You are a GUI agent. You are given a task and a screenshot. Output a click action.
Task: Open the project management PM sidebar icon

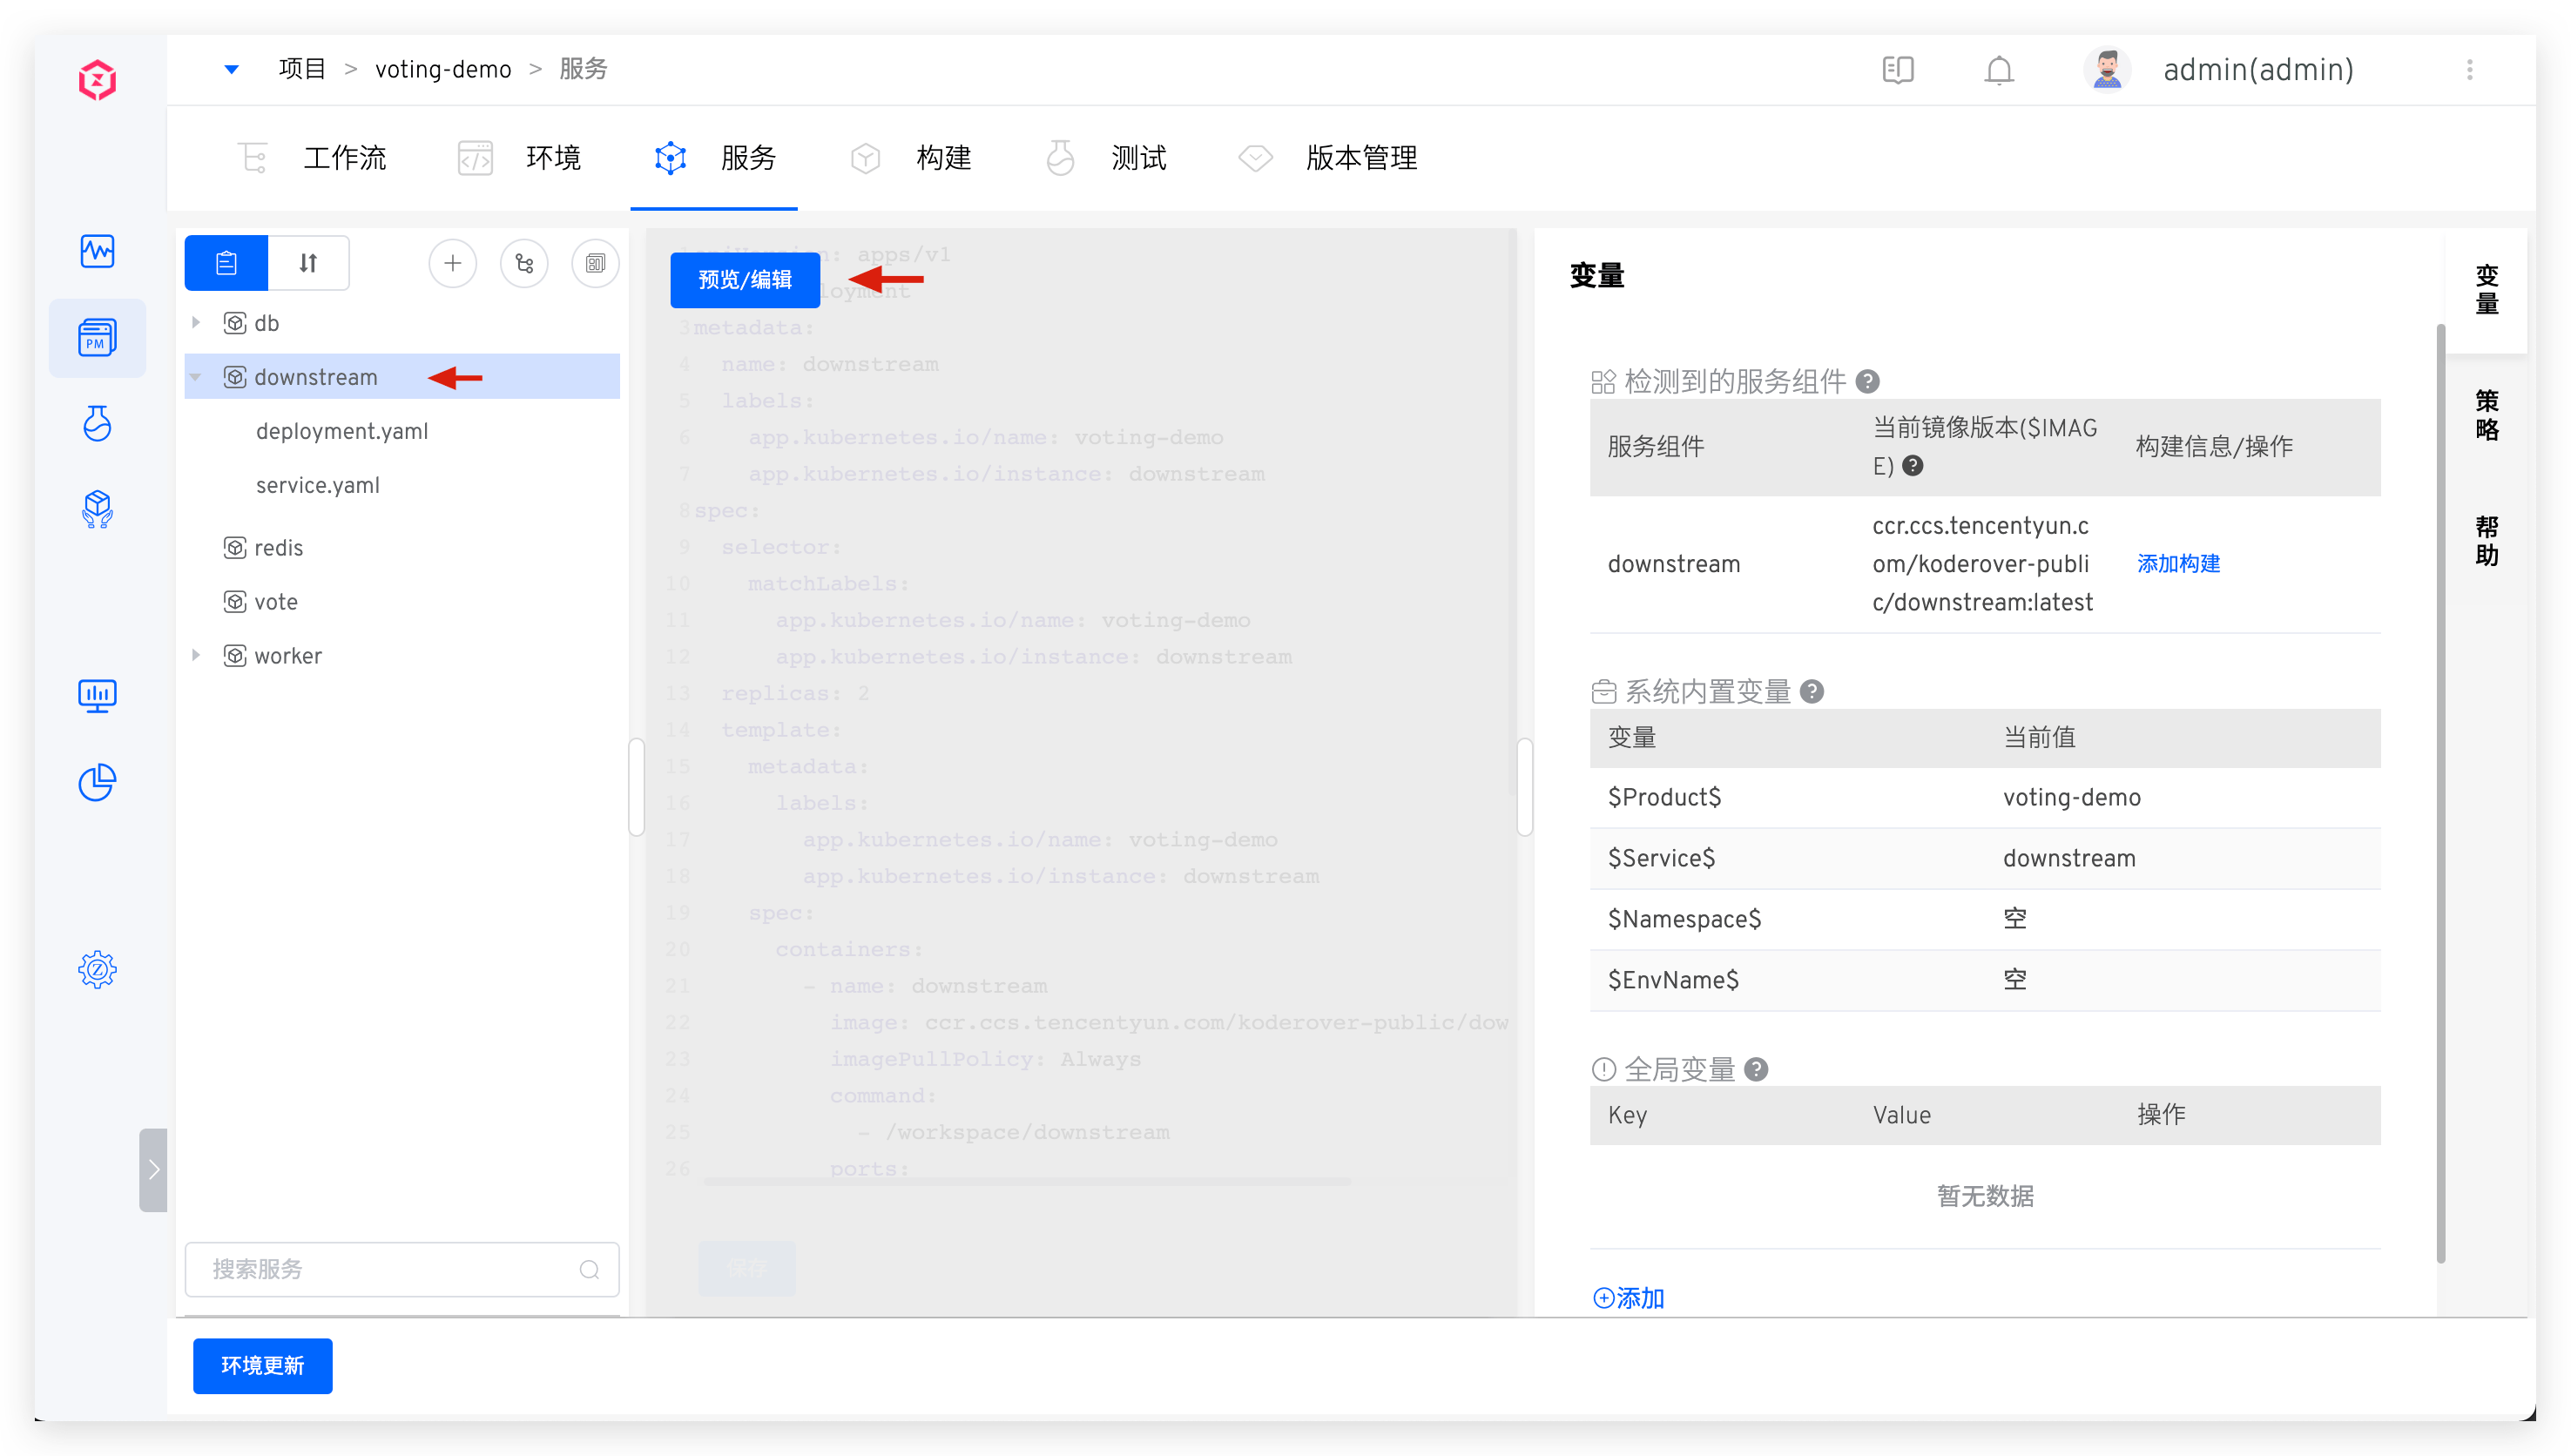click(97, 338)
